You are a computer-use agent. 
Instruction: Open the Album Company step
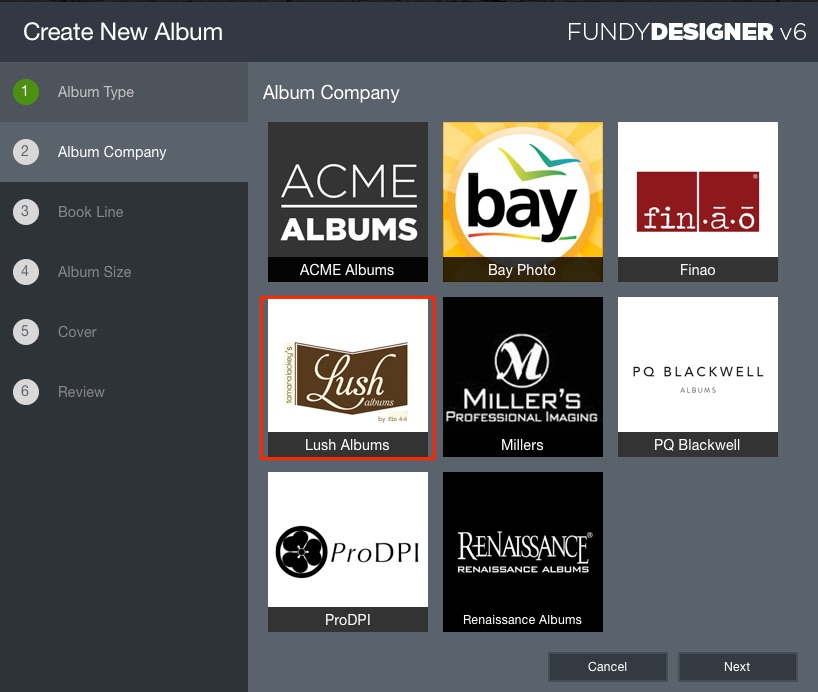(124, 152)
